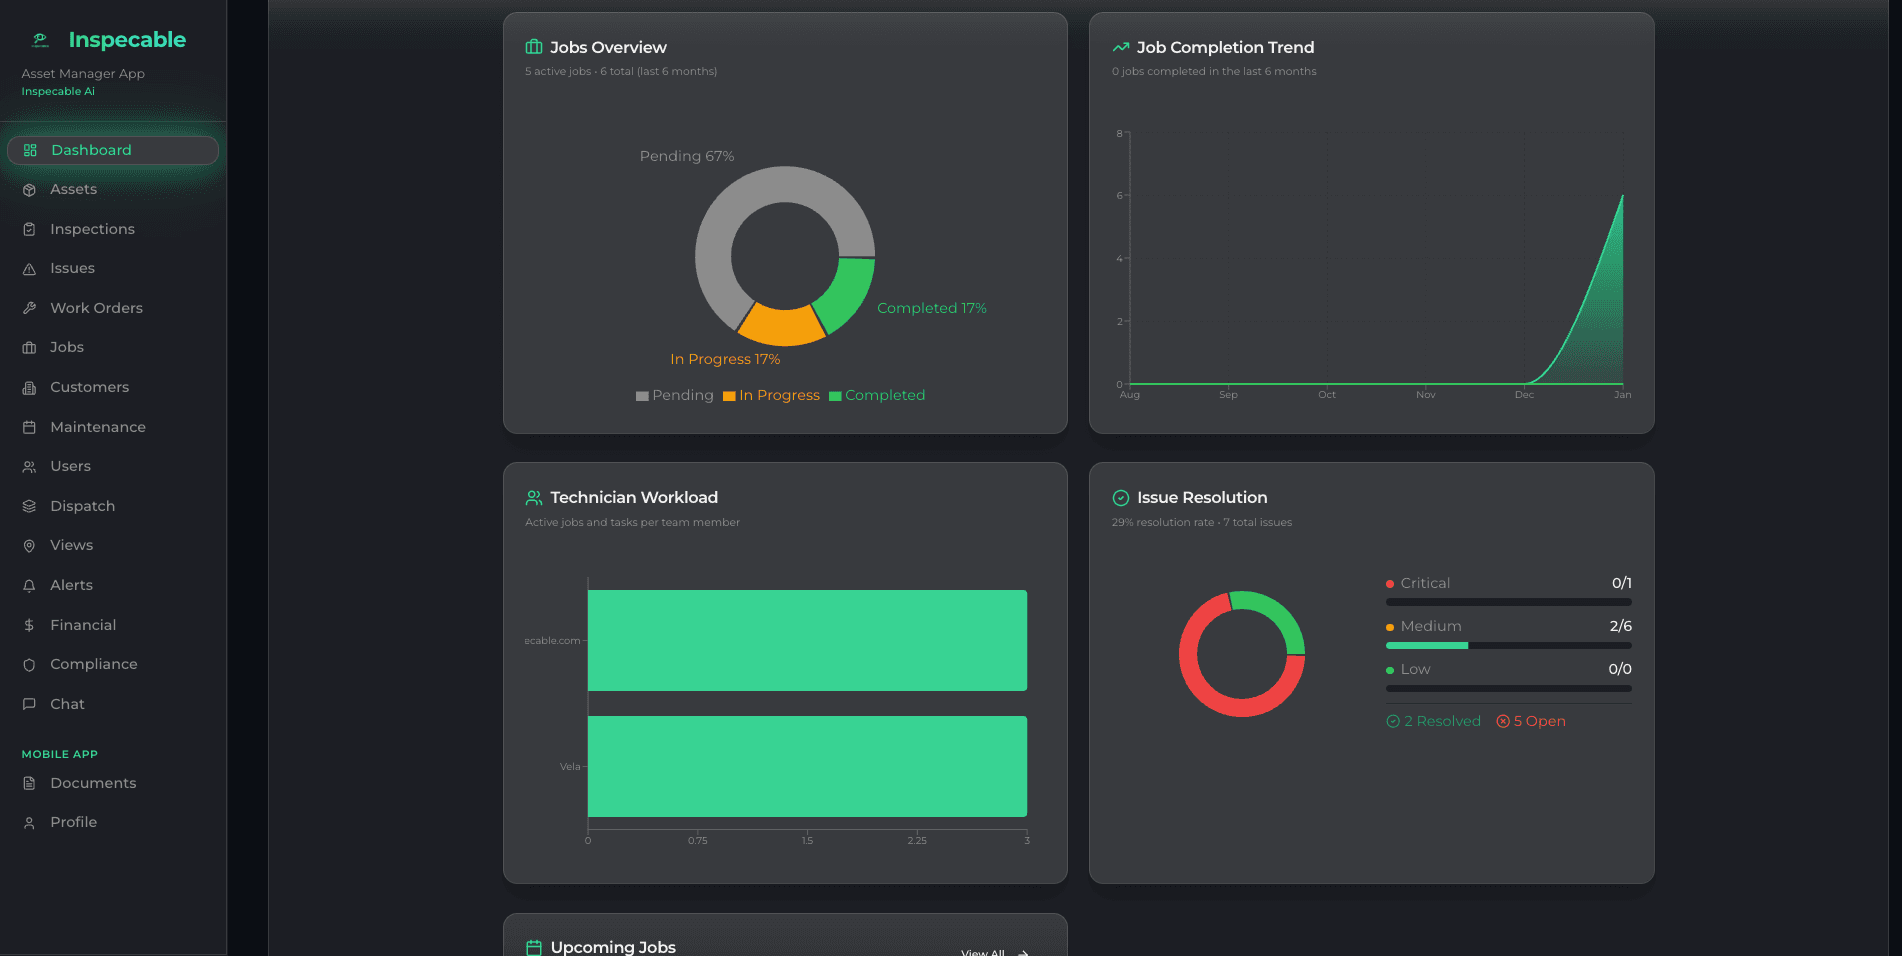Image resolution: width=1902 pixels, height=956 pixels.
Task: Click the Job Completion Trend icon
Action: coord(1121,48)
